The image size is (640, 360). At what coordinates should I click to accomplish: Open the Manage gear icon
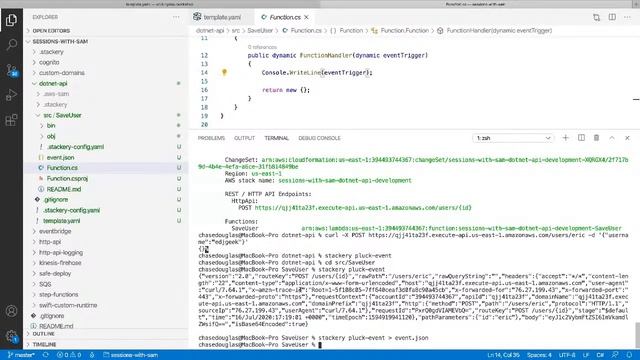11,336
